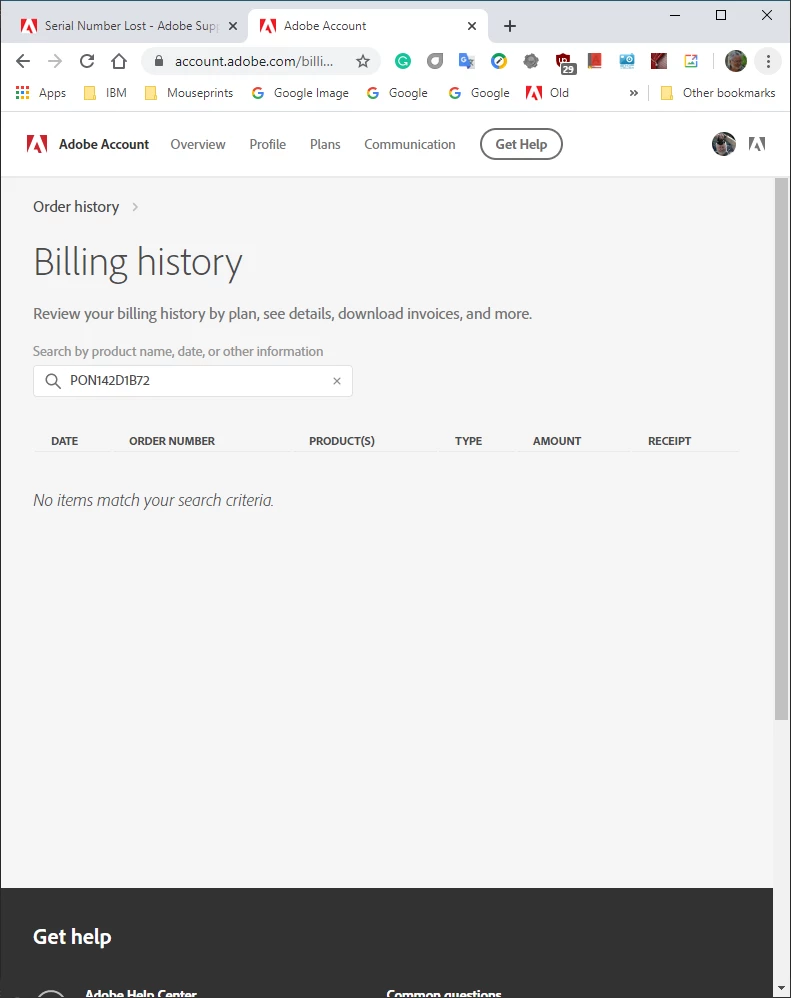Click the Get Help button

click(521, 144)
